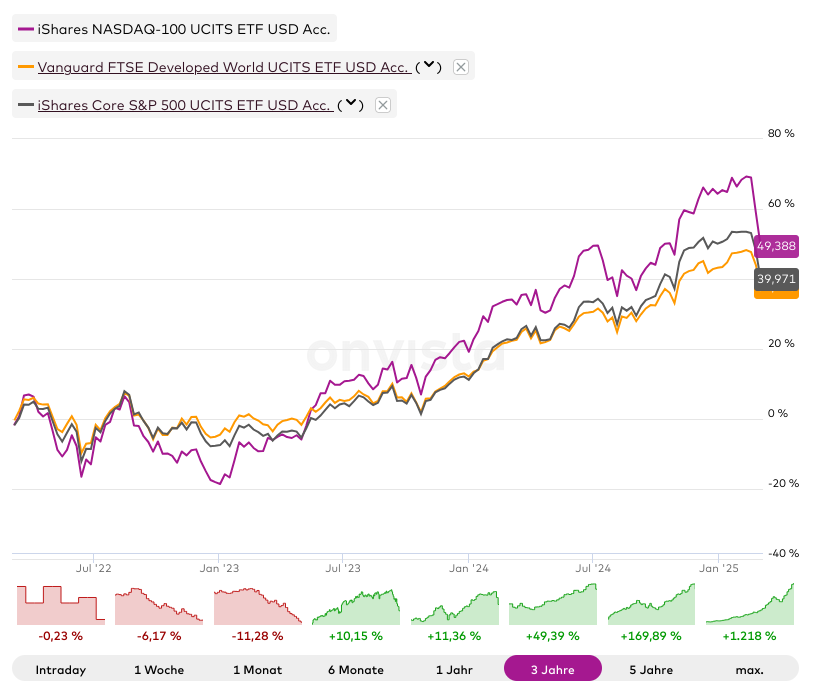Remove iShares Core S&P 500 ETF comparison

[382, 105]
